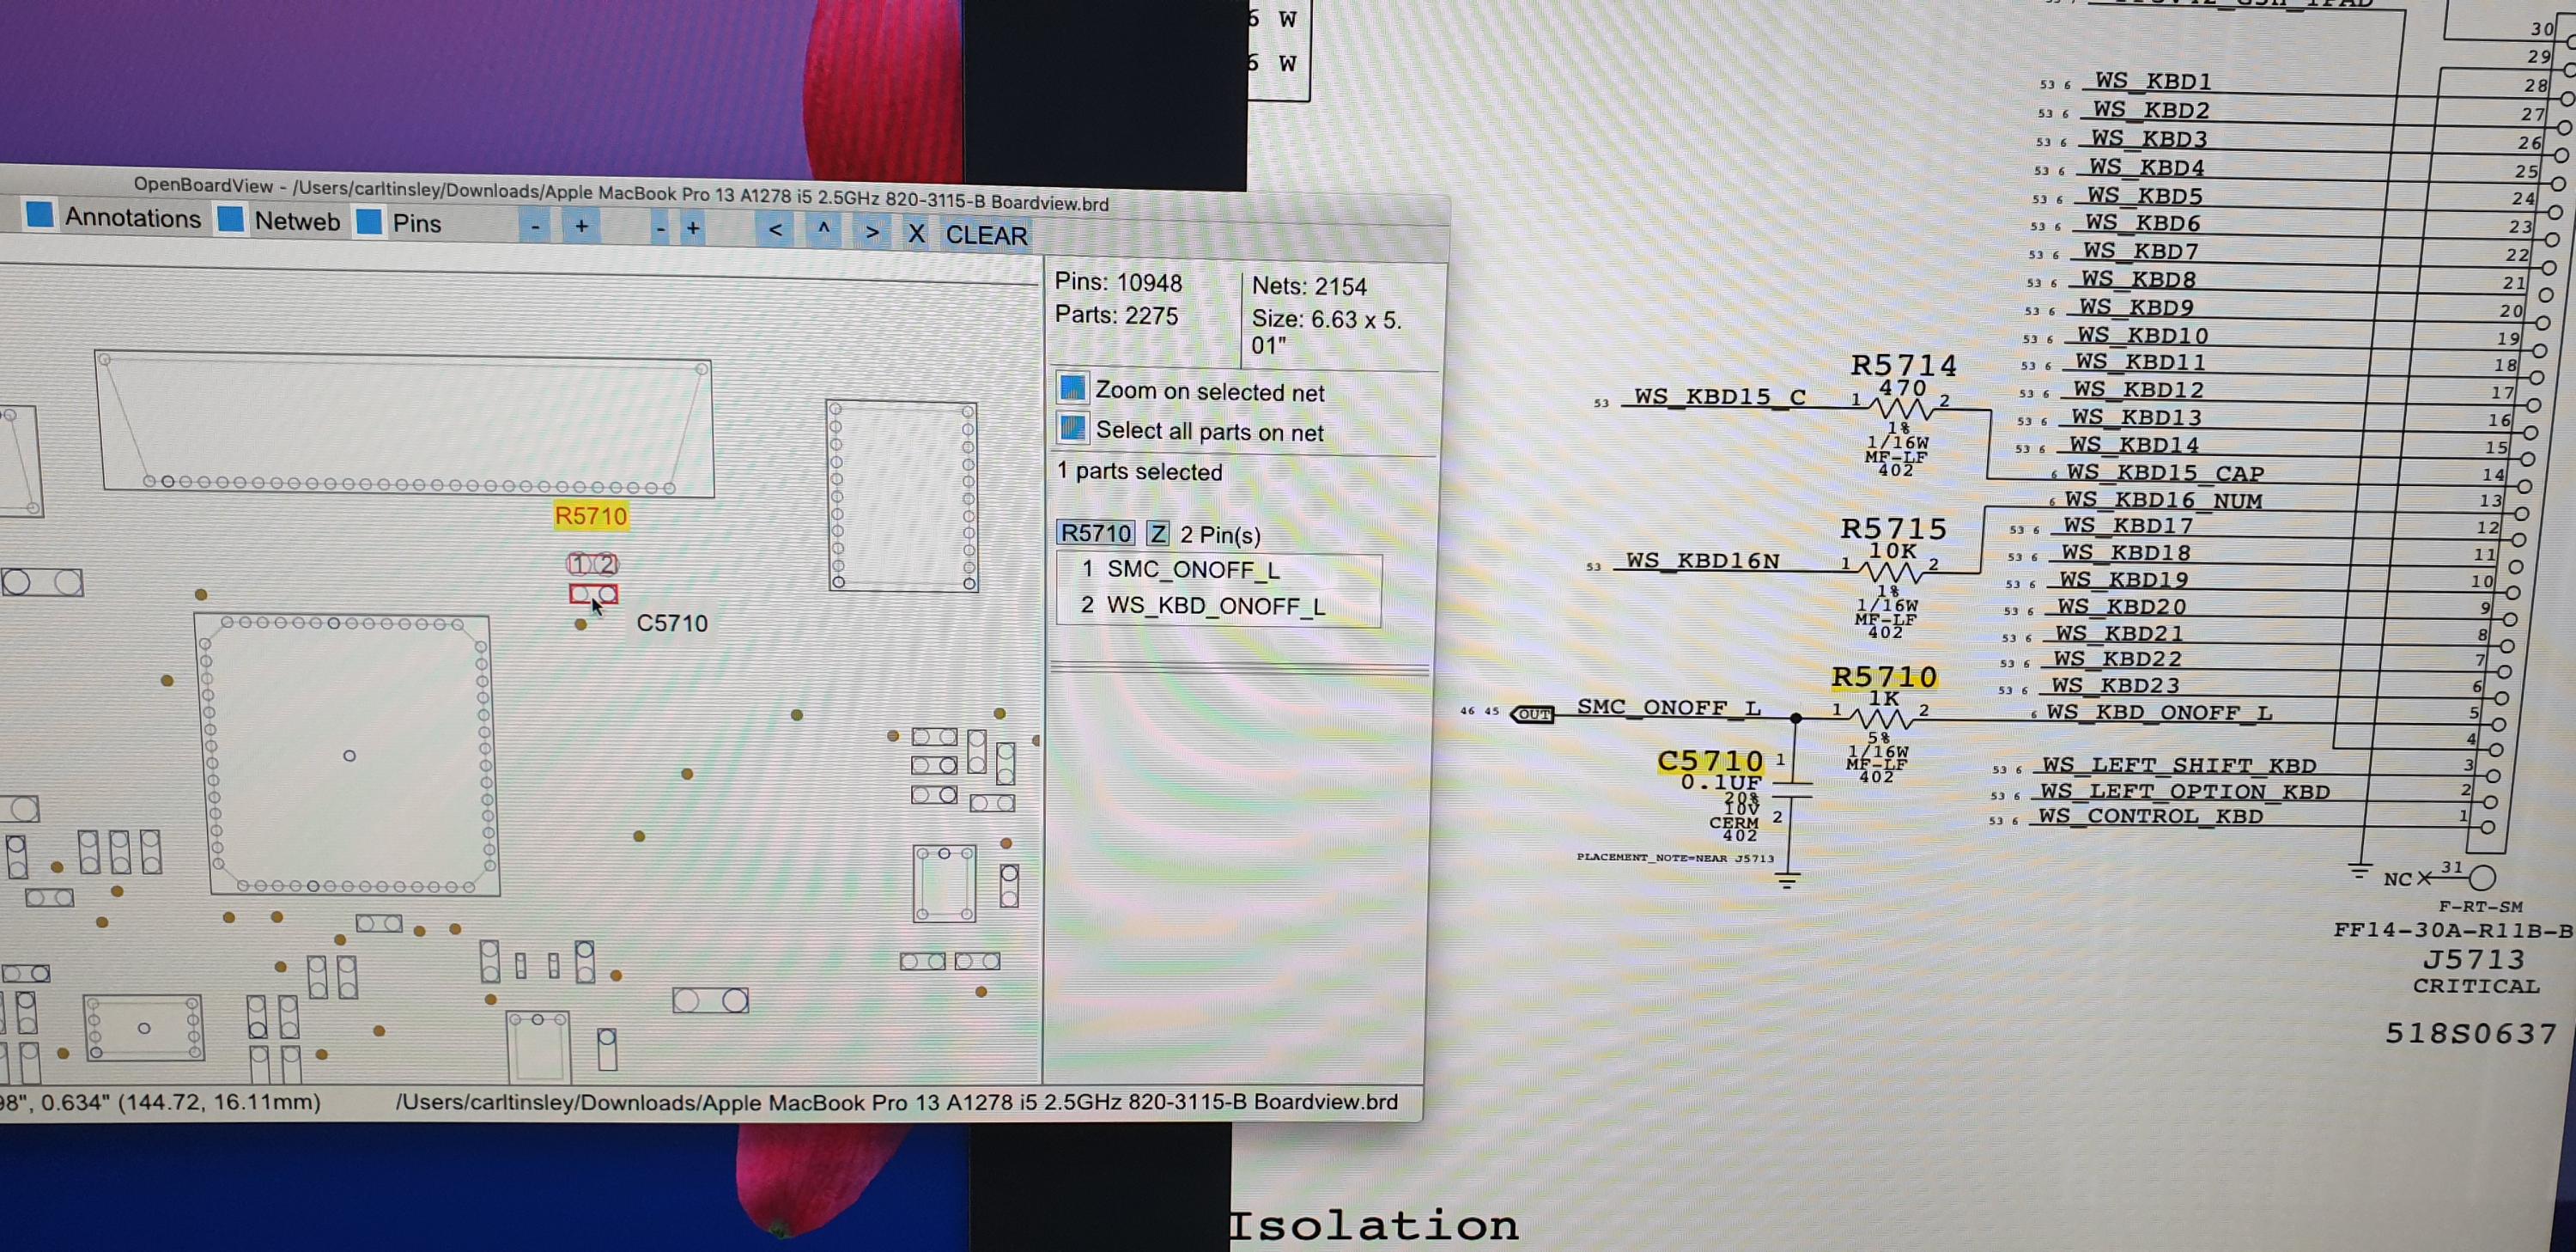2576x1252 pixels.
Task: Click the second plus button beside Pins
Action: [693, 229]
